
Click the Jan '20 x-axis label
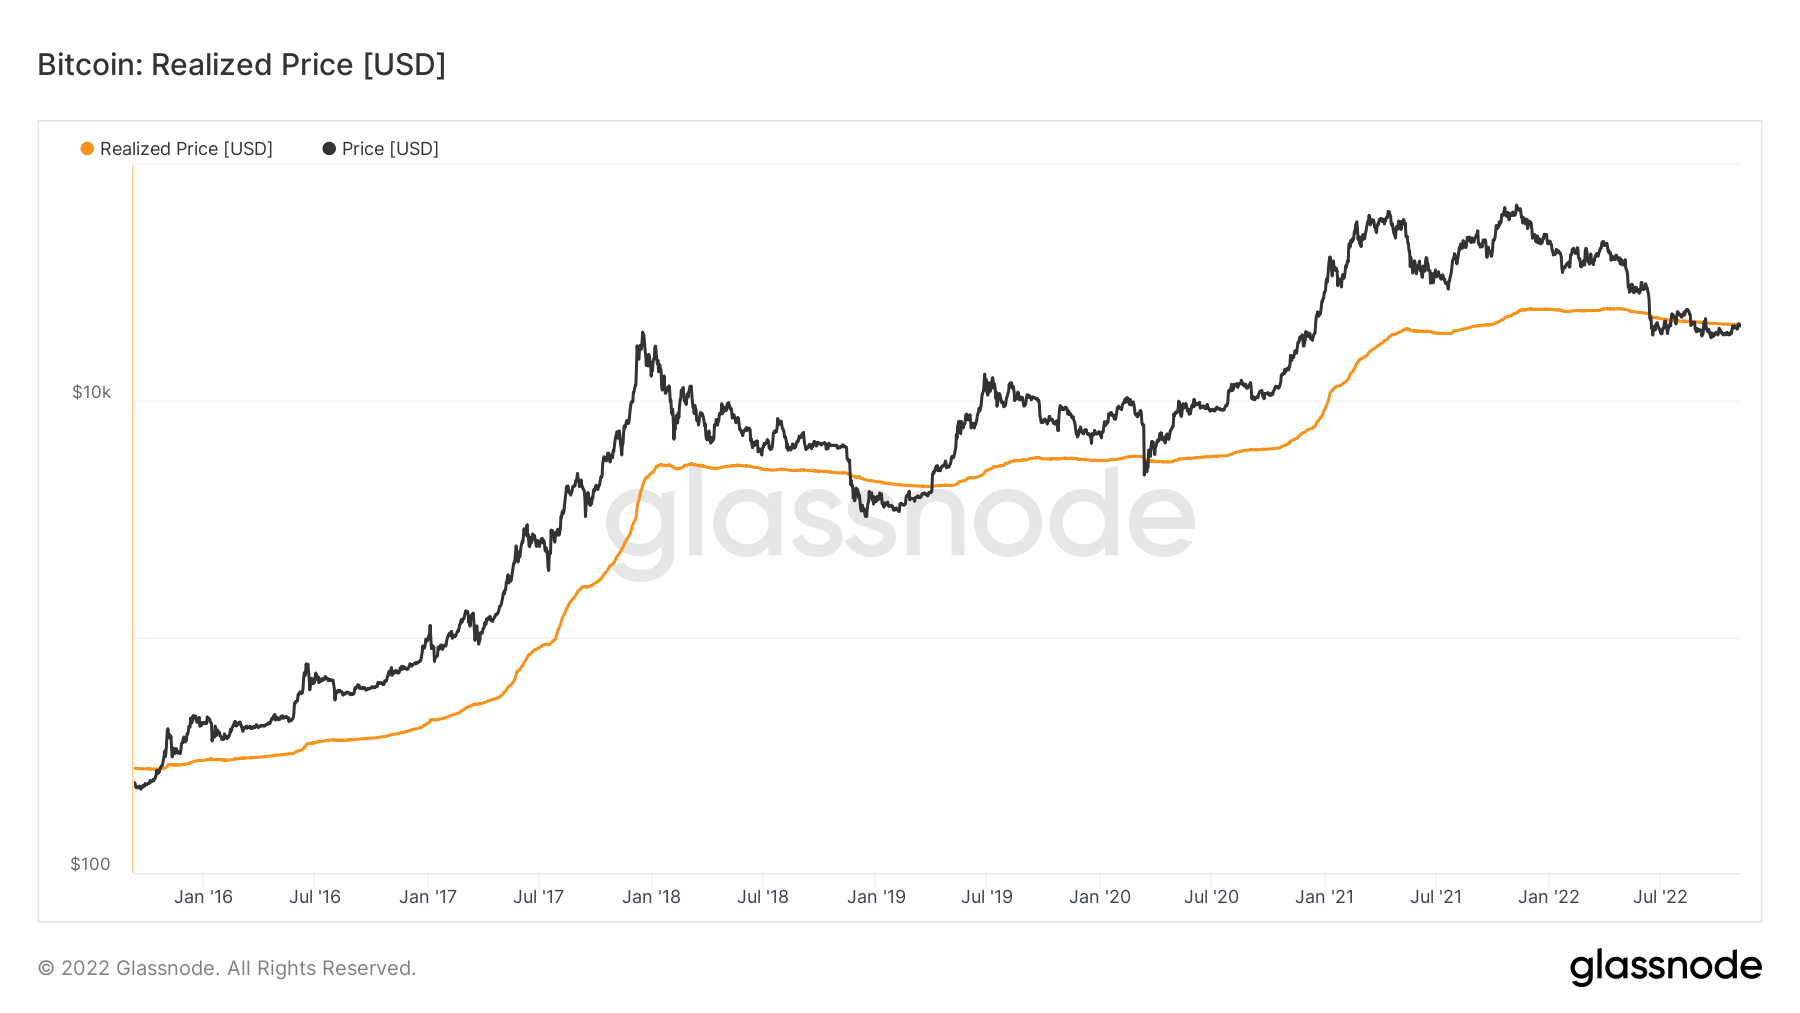(1100, 897)
